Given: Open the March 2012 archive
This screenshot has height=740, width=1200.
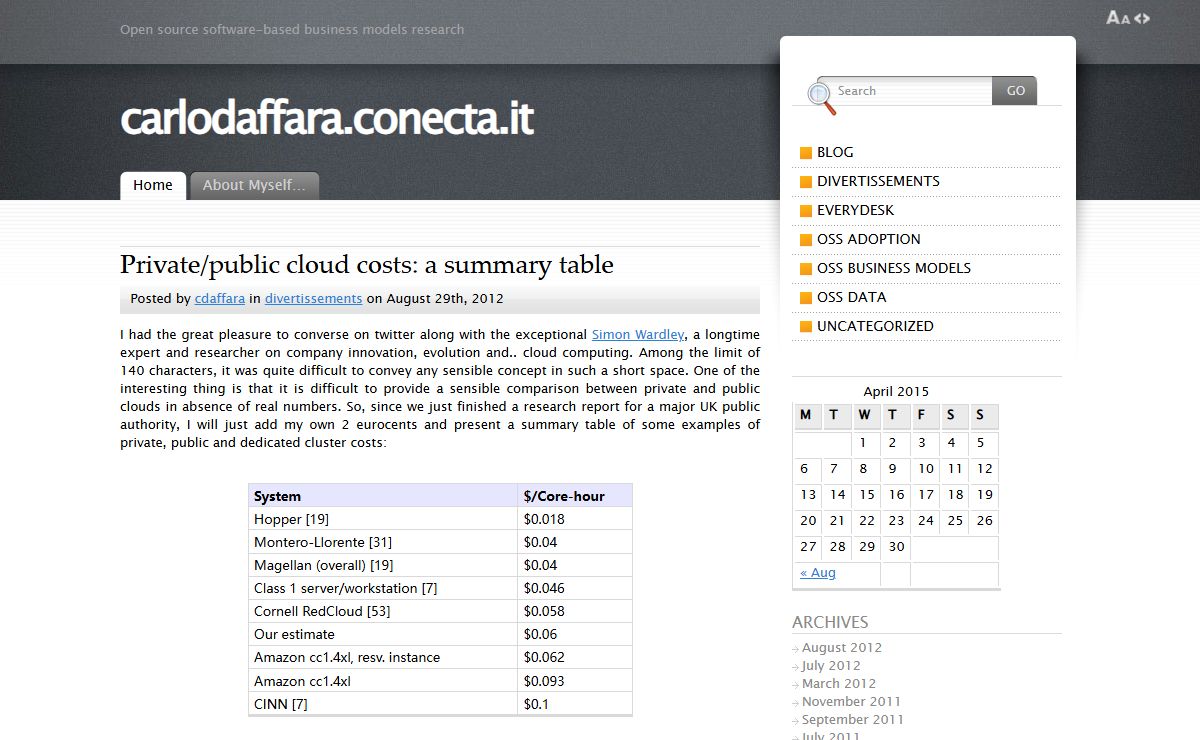Looking at the screenshot, I should (x=839, y=684).
